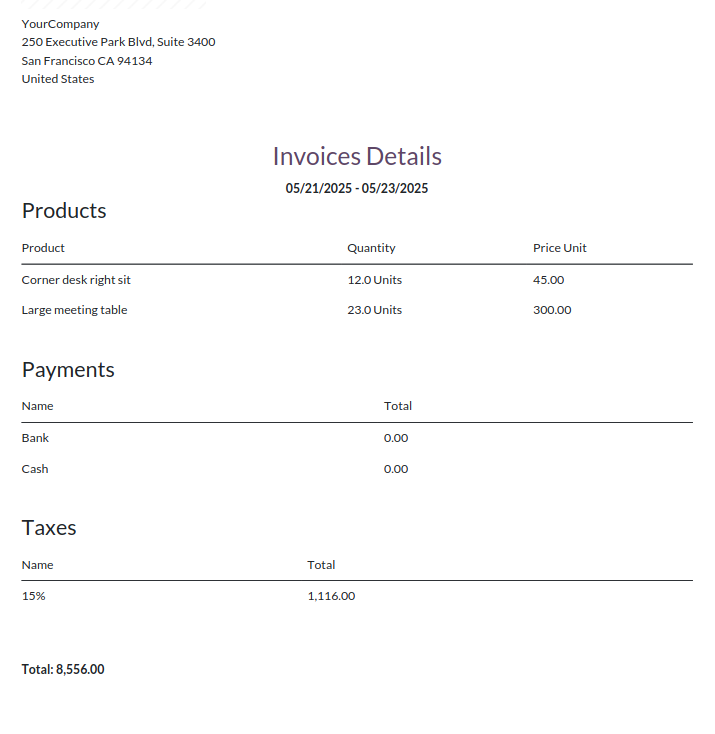Select the 'Corner desk right sit' product cell
Image resolution: width=715 pixels, height=734 pixels.
tap(76, 280)
